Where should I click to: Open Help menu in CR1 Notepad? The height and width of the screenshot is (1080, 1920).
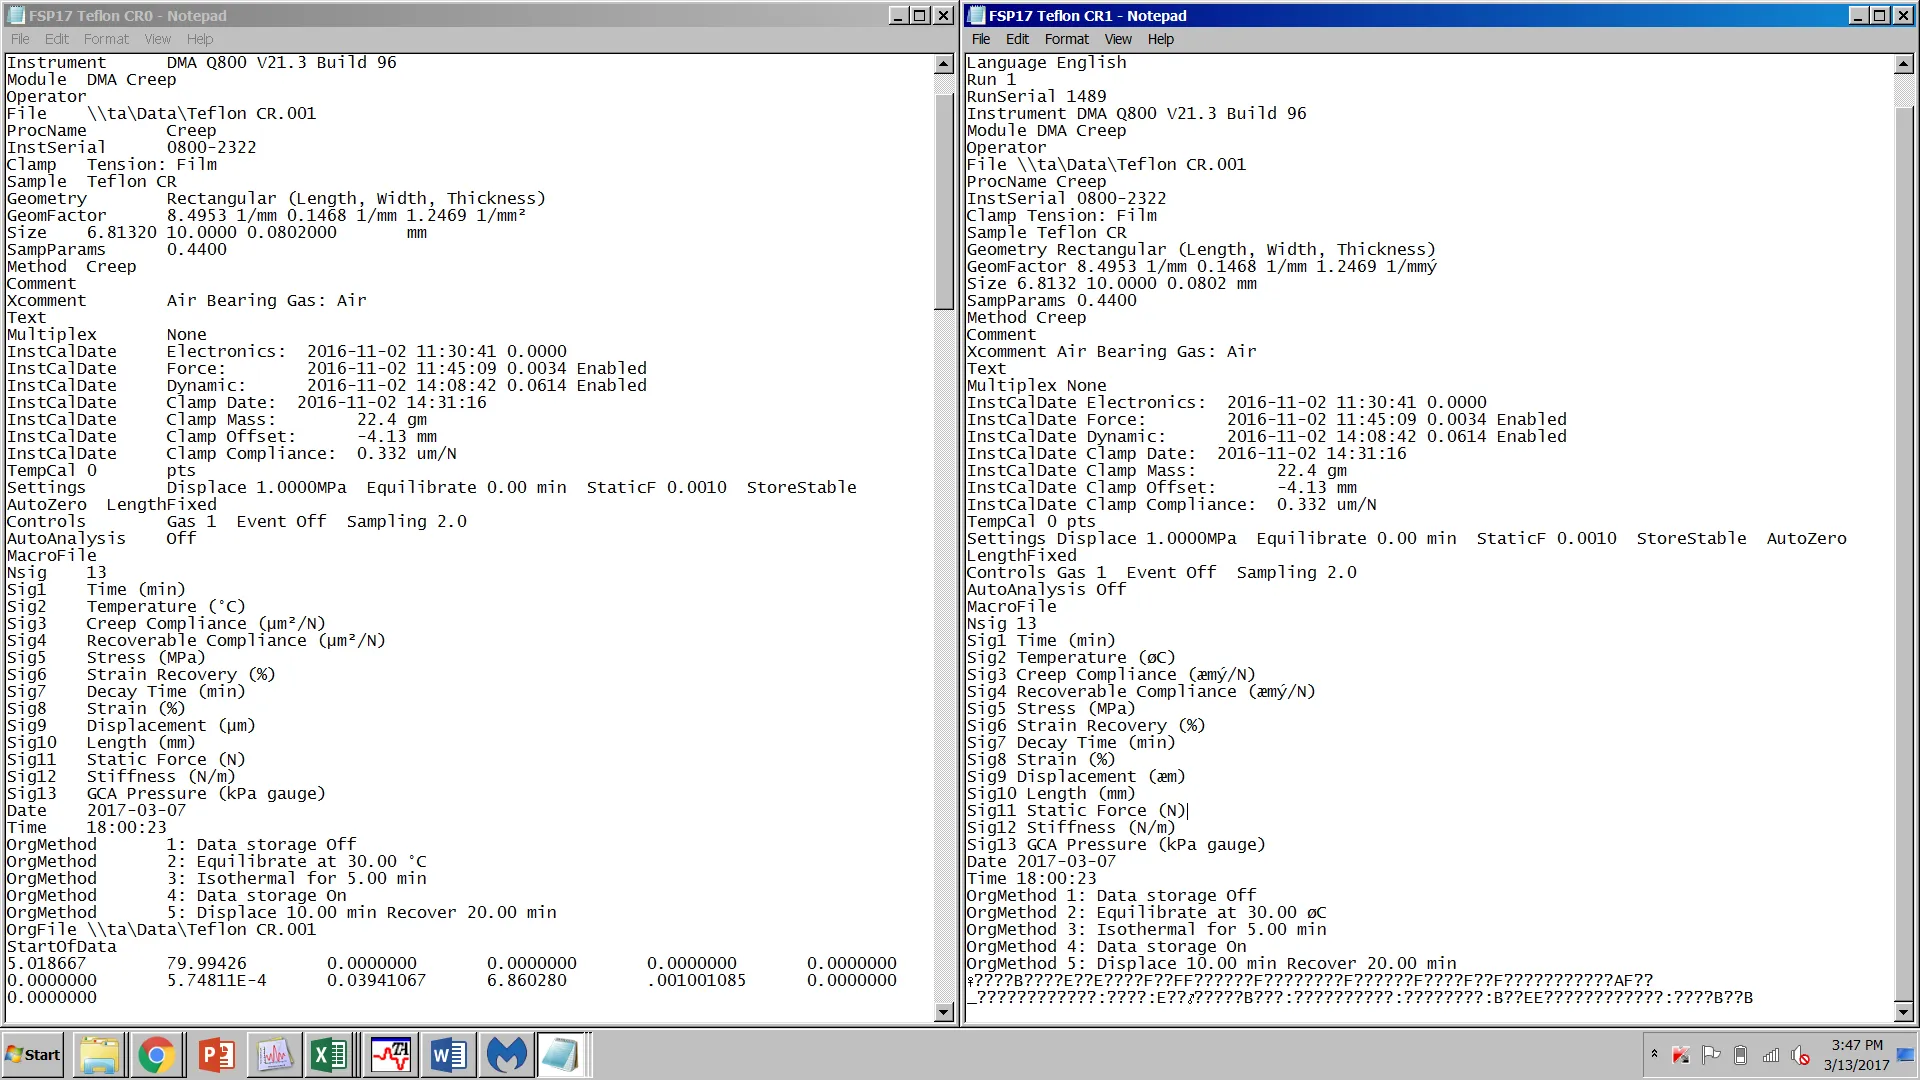pos(1160,39)
